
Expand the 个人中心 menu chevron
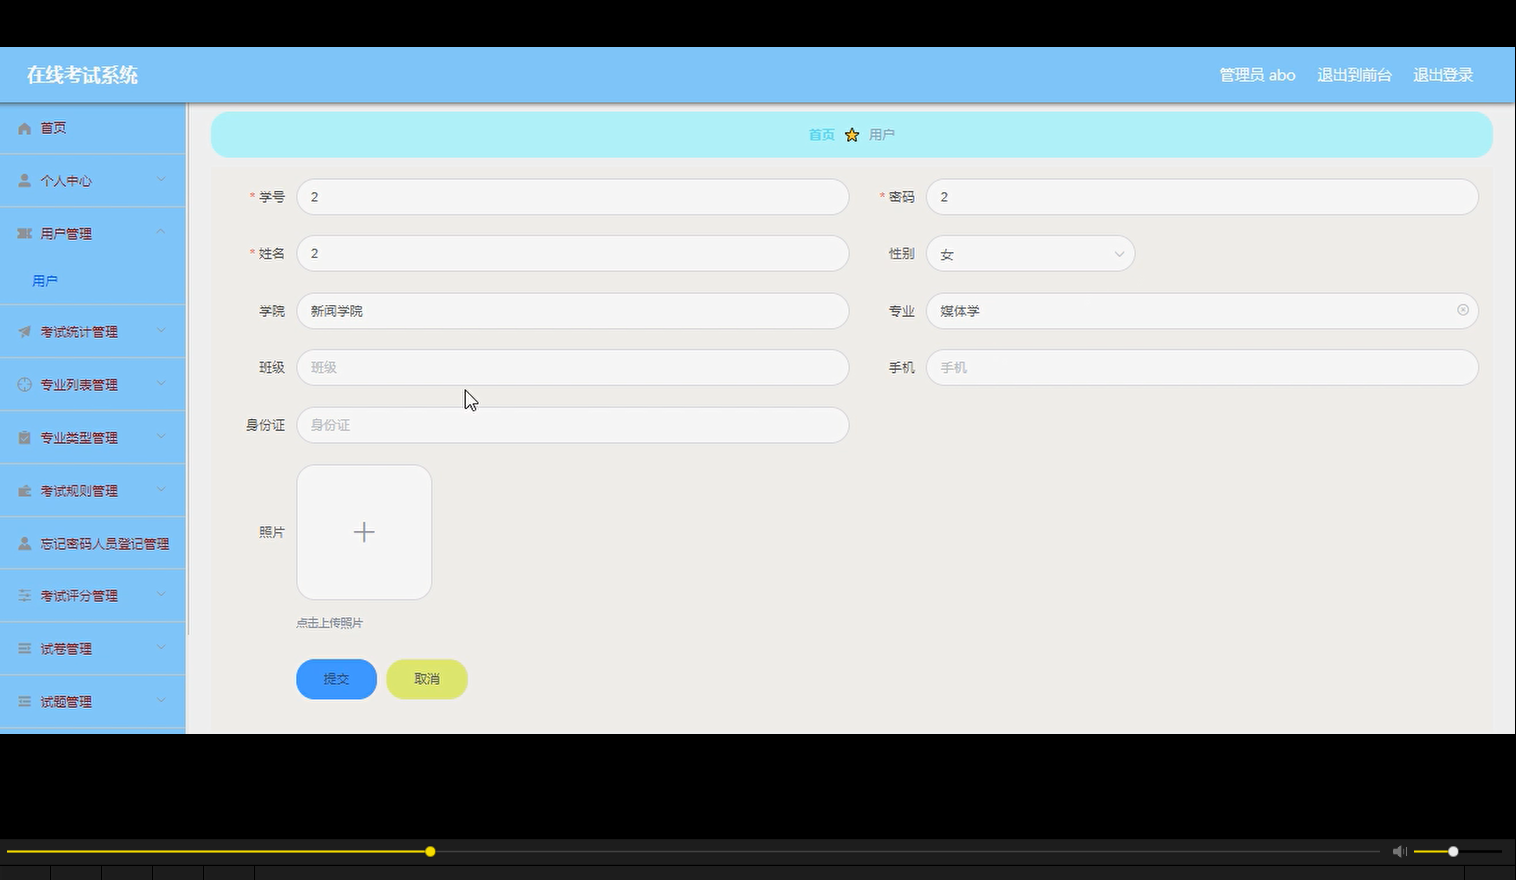coord(161,180)
